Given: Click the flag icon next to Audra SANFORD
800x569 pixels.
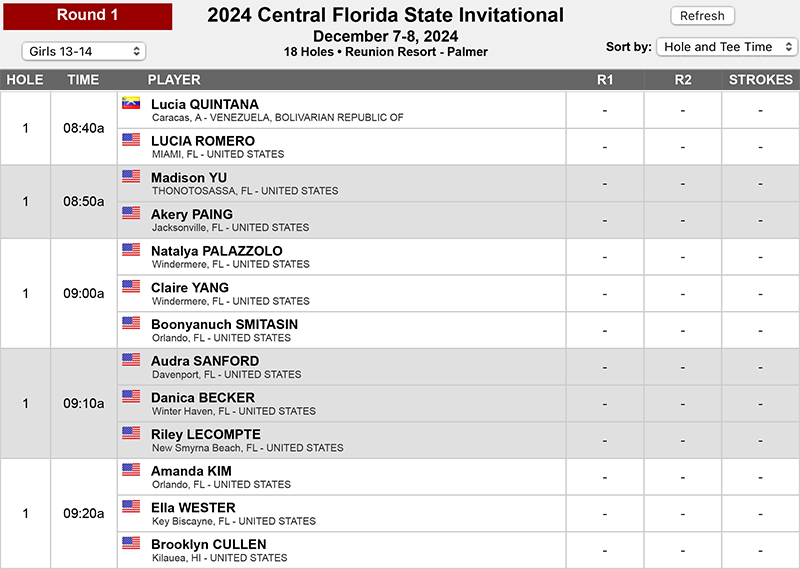Looking at the screenshot, I should point(131,360).
